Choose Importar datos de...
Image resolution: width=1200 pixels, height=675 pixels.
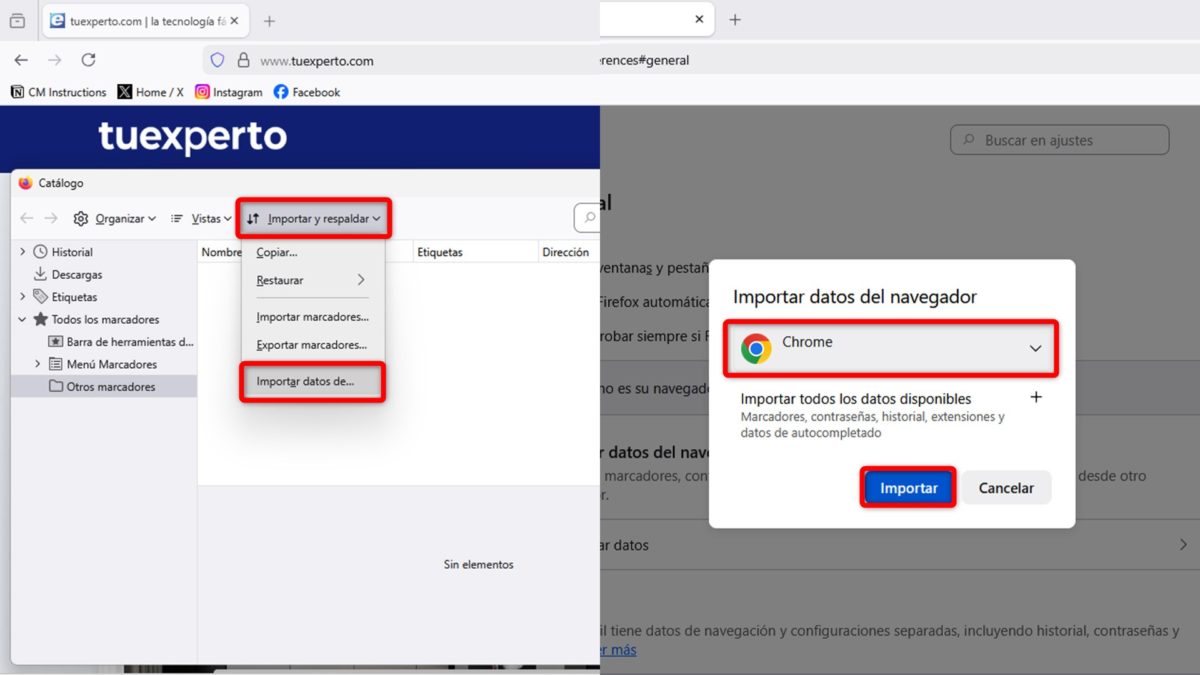(313, 381)
